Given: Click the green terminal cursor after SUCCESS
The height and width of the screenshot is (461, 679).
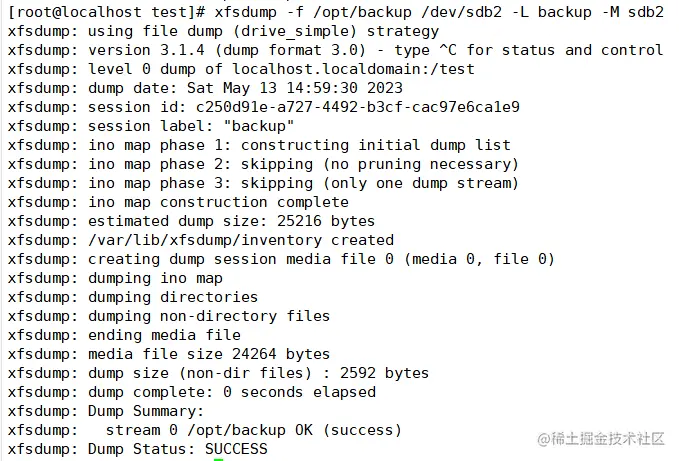Looking at the screenshot, I should (219, 457).
